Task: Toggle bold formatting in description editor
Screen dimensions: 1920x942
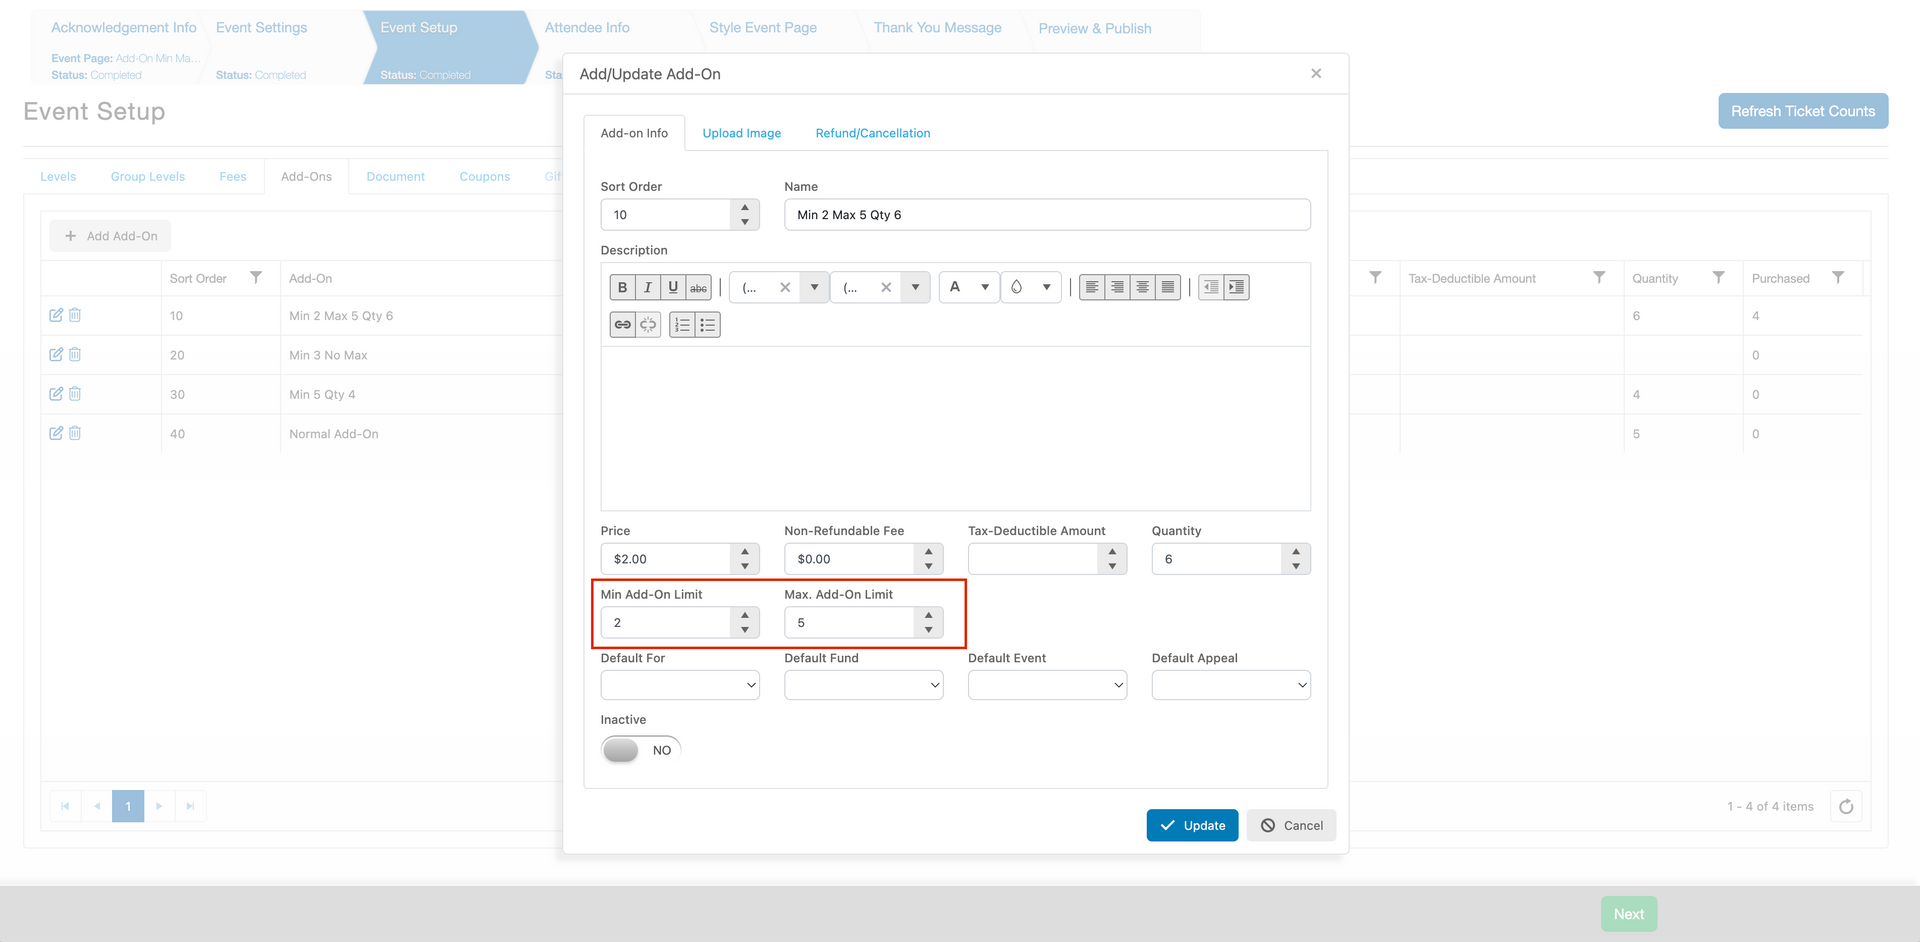Action: click(622, 288)
